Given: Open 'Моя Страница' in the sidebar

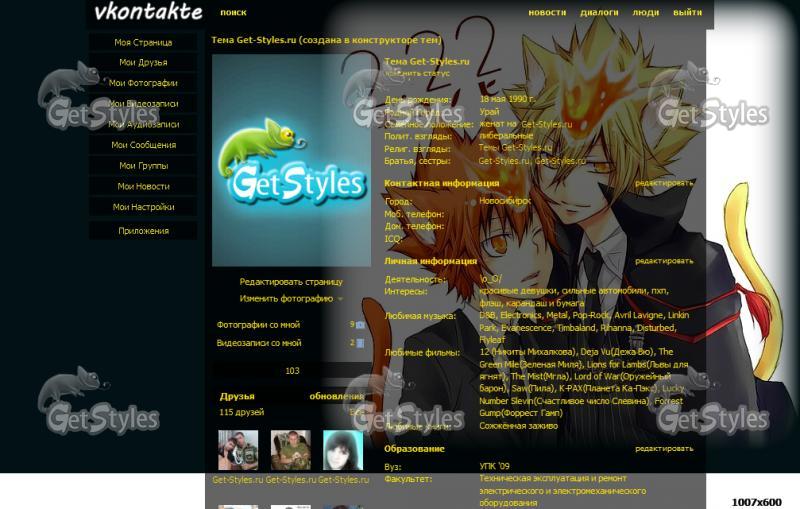Looking at the screenshot, I should coord(143,42).
